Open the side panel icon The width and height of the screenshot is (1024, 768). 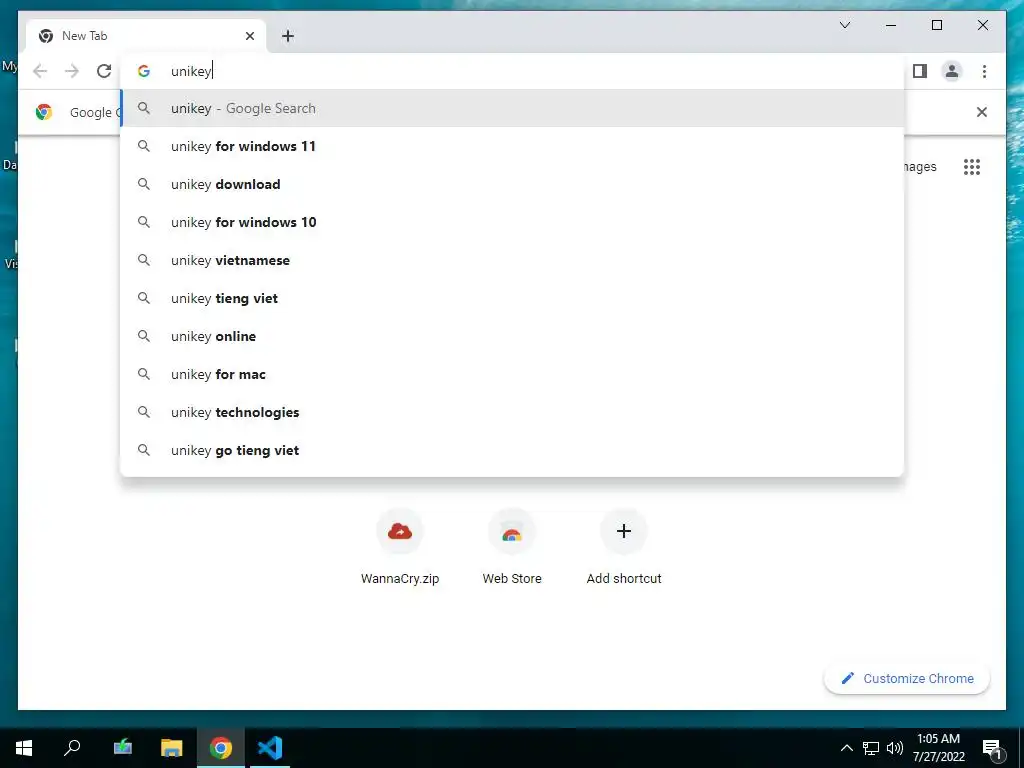pyautogui.click(x=920, y=71)
